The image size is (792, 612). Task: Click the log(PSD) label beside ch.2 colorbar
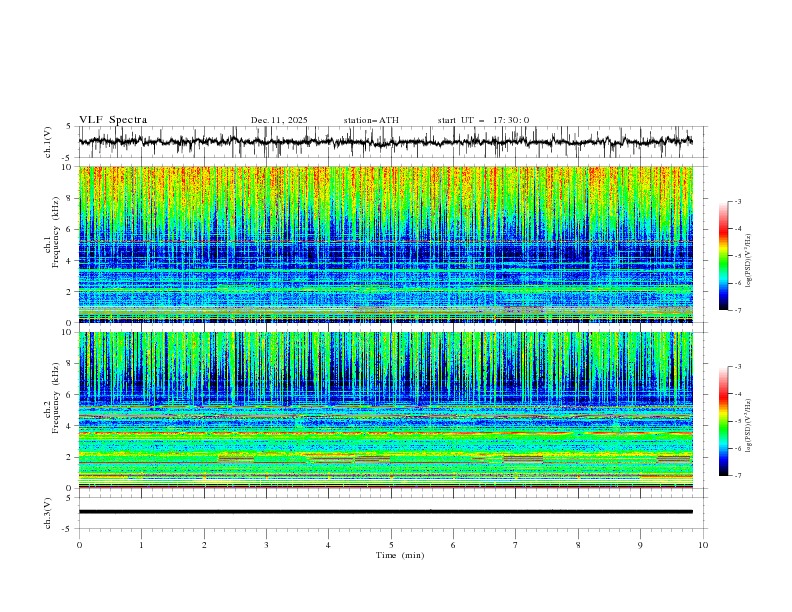coord(749,426)
